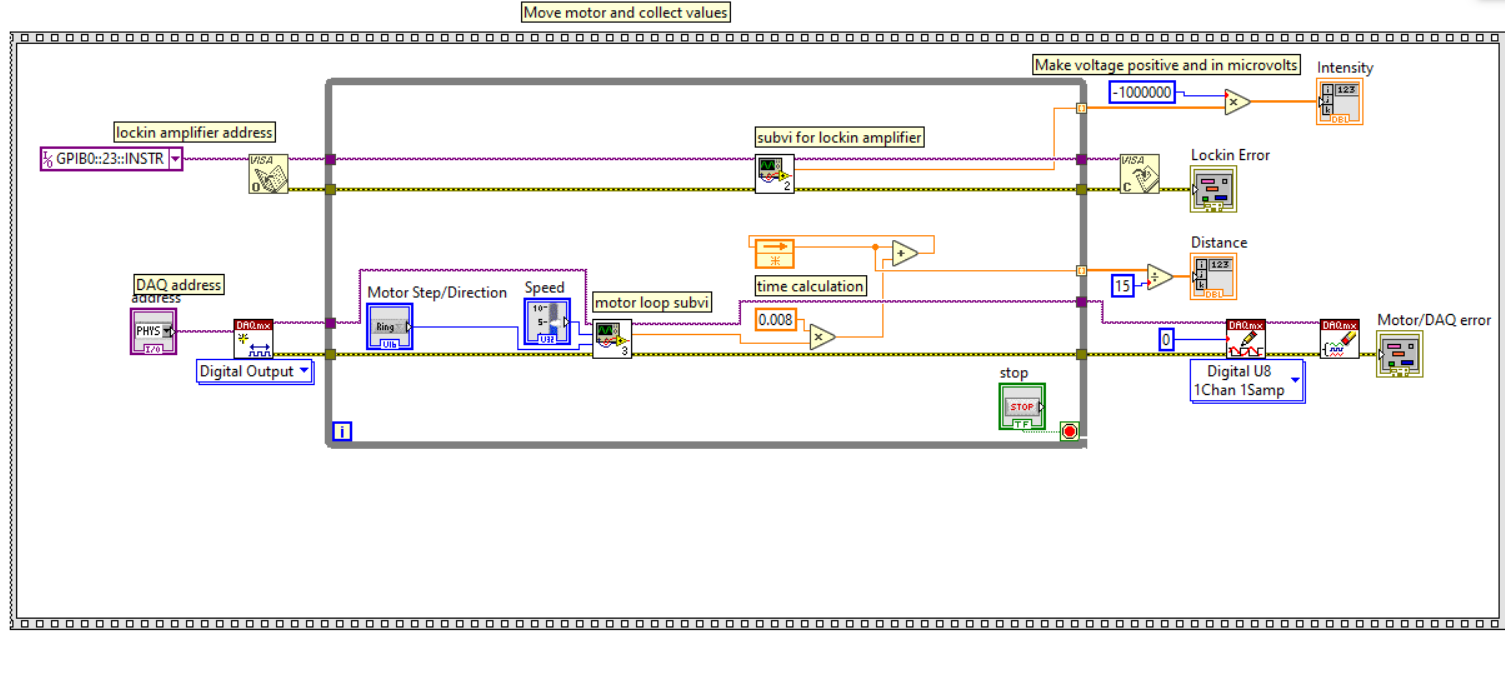This screenshot has width=1505, height=676.
Task: Select the Motor/DAQ error cluster indicator
Action: pyautogui.click(x=1399, y=354)
